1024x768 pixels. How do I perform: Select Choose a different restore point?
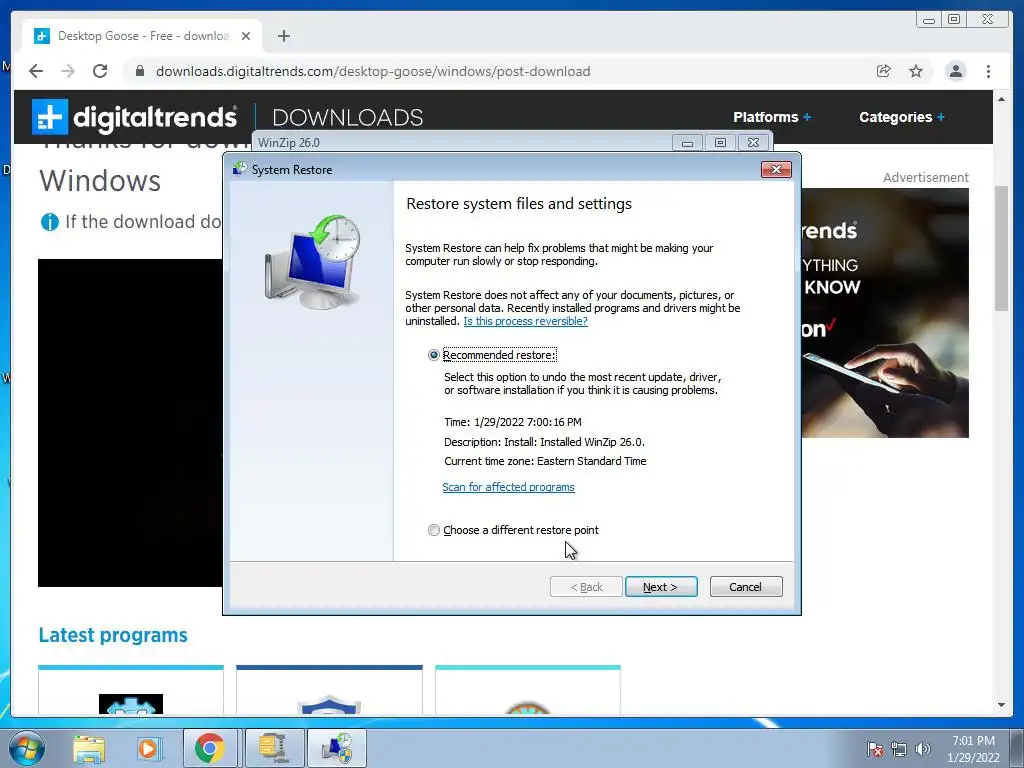coord(434,530)
